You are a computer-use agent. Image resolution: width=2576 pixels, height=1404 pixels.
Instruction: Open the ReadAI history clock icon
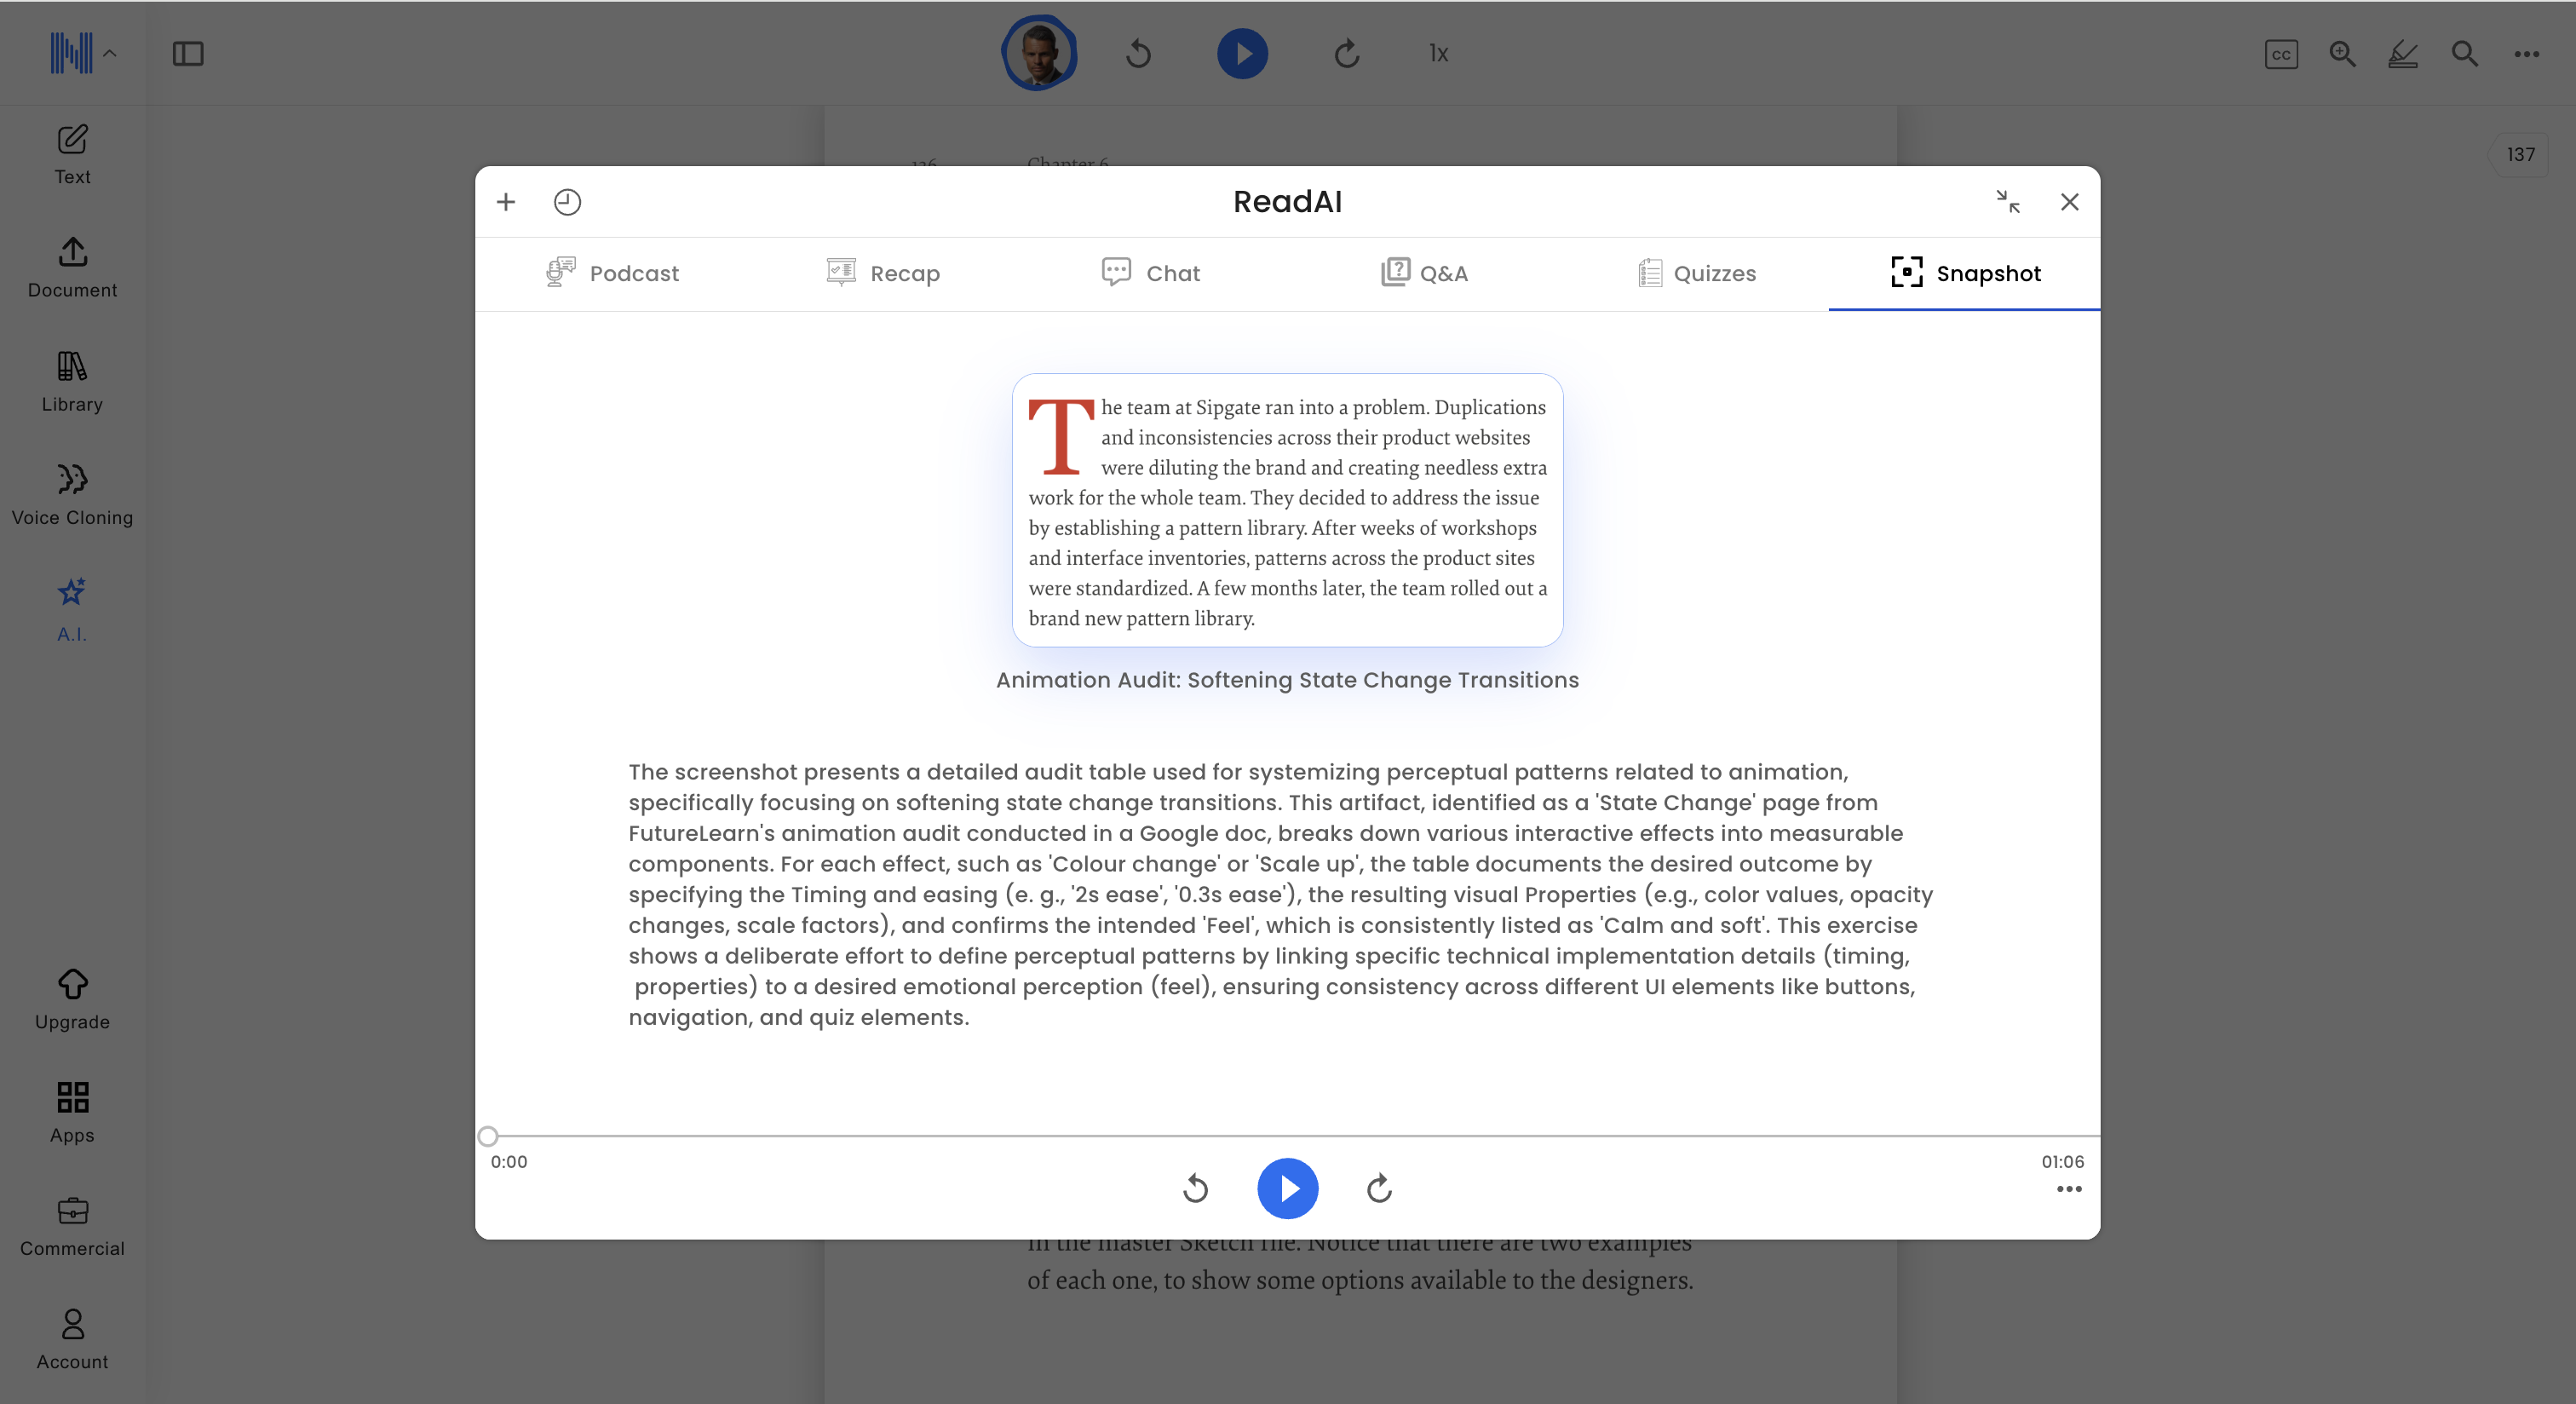tap(567, 202)
